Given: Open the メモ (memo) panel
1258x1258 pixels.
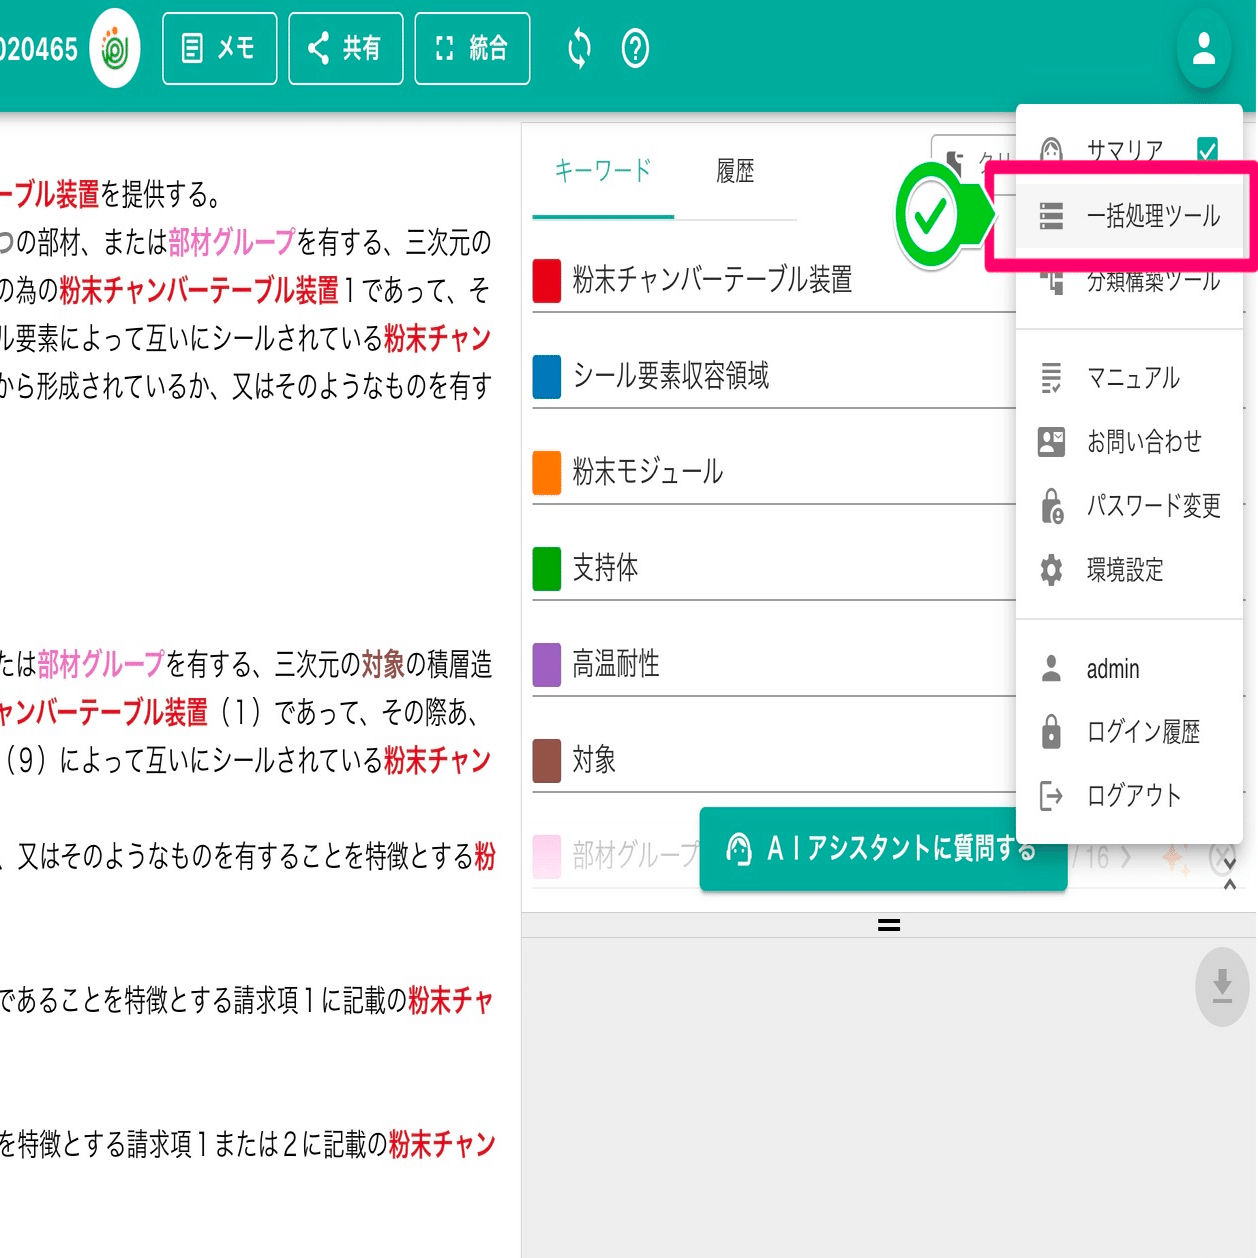Looking at the screenshot, I should (x=219, y=47).
